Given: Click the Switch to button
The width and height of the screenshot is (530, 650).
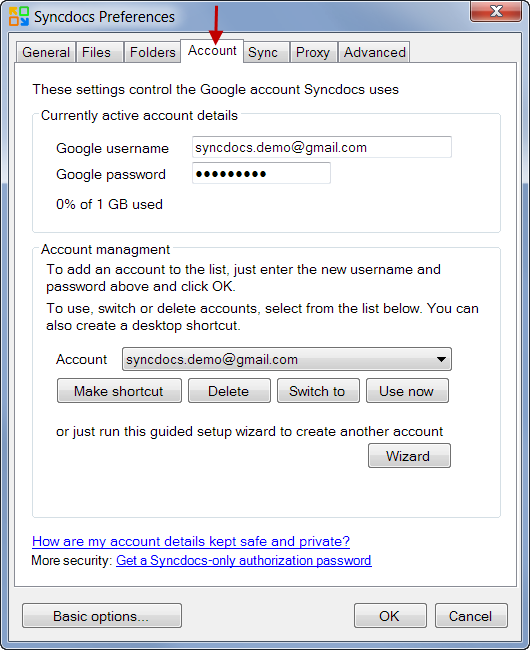Looking at the screenshot, I should 318,390.
